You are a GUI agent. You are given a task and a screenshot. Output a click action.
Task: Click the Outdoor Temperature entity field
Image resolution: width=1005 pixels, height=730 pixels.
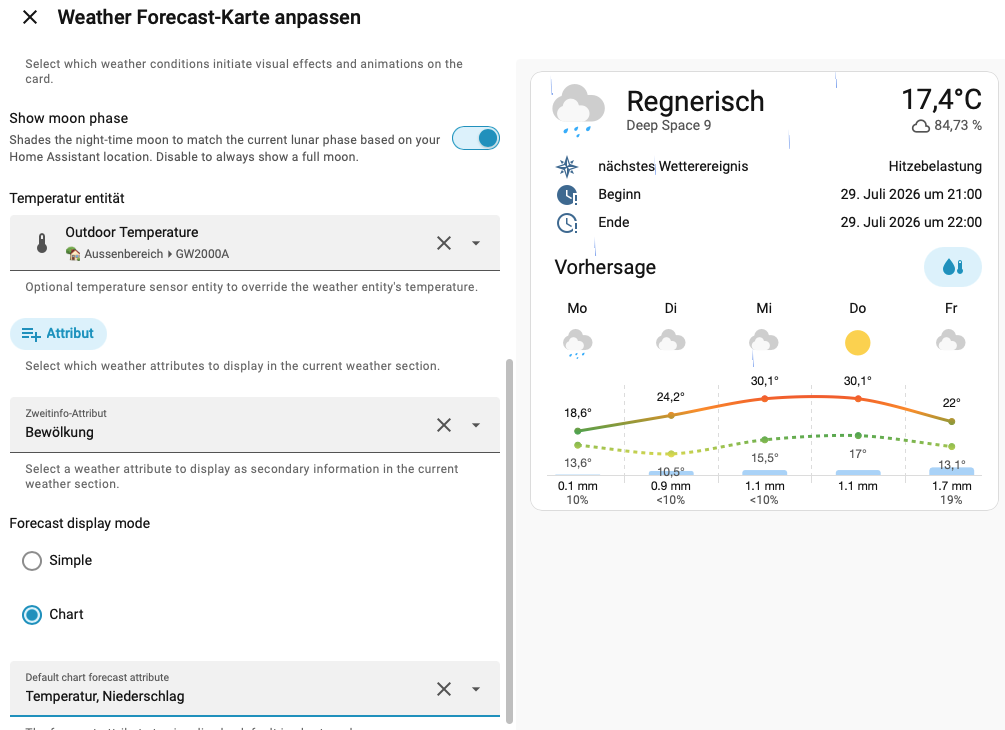coord(254,243)
